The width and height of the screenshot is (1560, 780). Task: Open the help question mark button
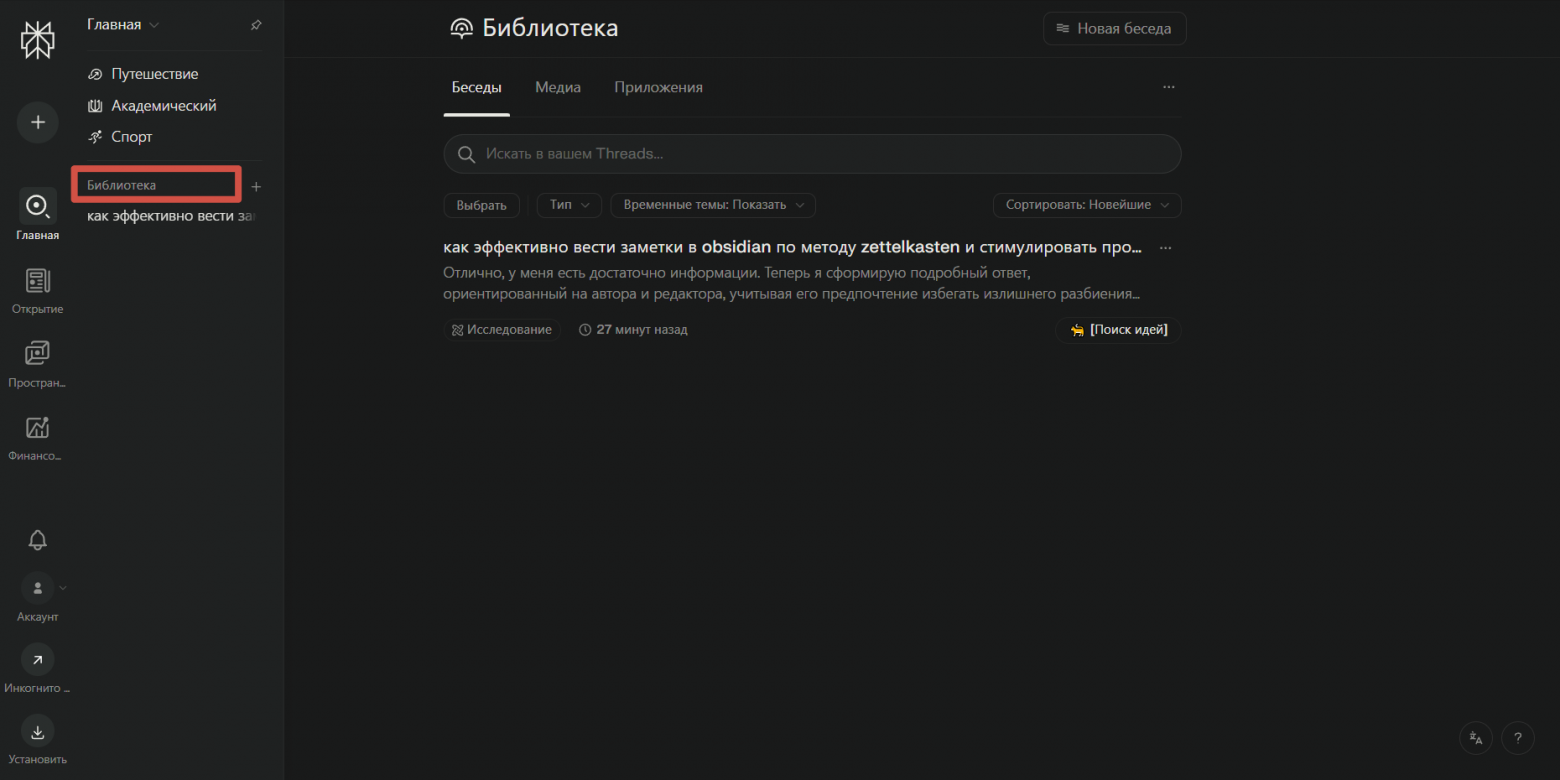click(1517, 738)
